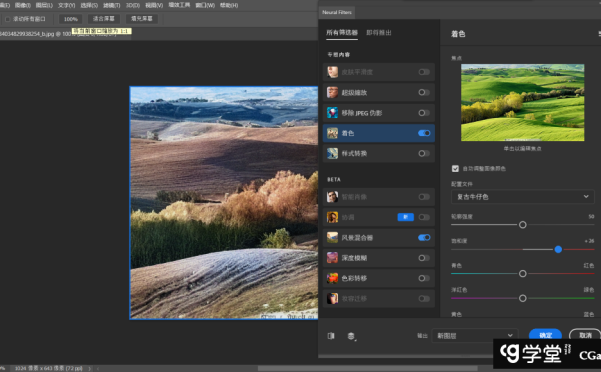The image size is (601, 372).
Task: Click the 适合屏幕 button
Action: tap(104, 19)
